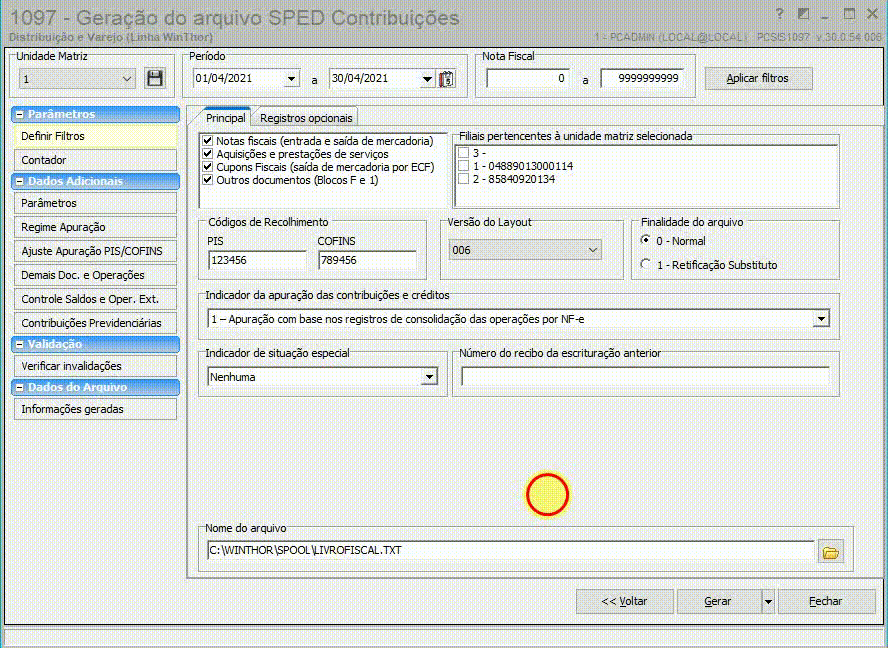
Task: Open Informações geradas item
Action: point(95,409)
